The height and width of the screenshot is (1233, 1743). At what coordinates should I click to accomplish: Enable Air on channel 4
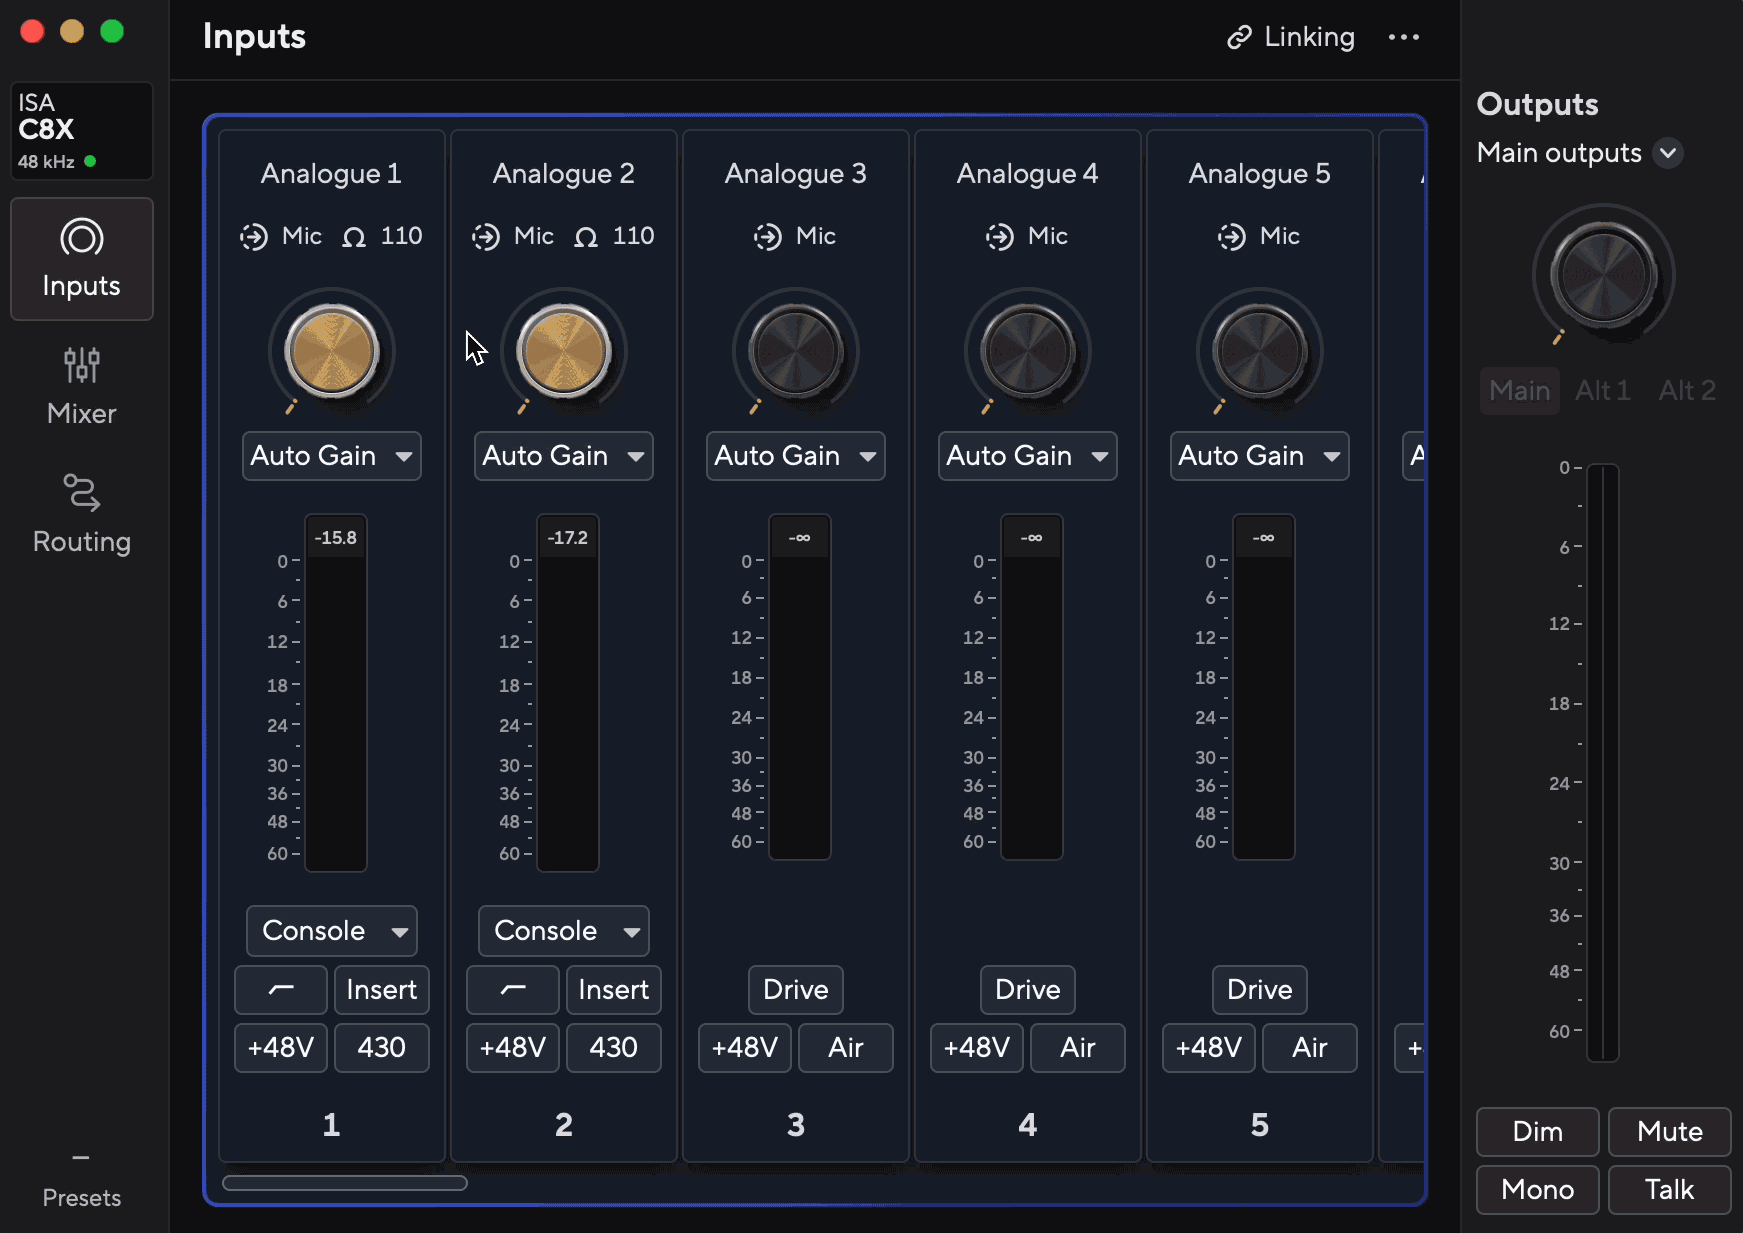1078,1048
